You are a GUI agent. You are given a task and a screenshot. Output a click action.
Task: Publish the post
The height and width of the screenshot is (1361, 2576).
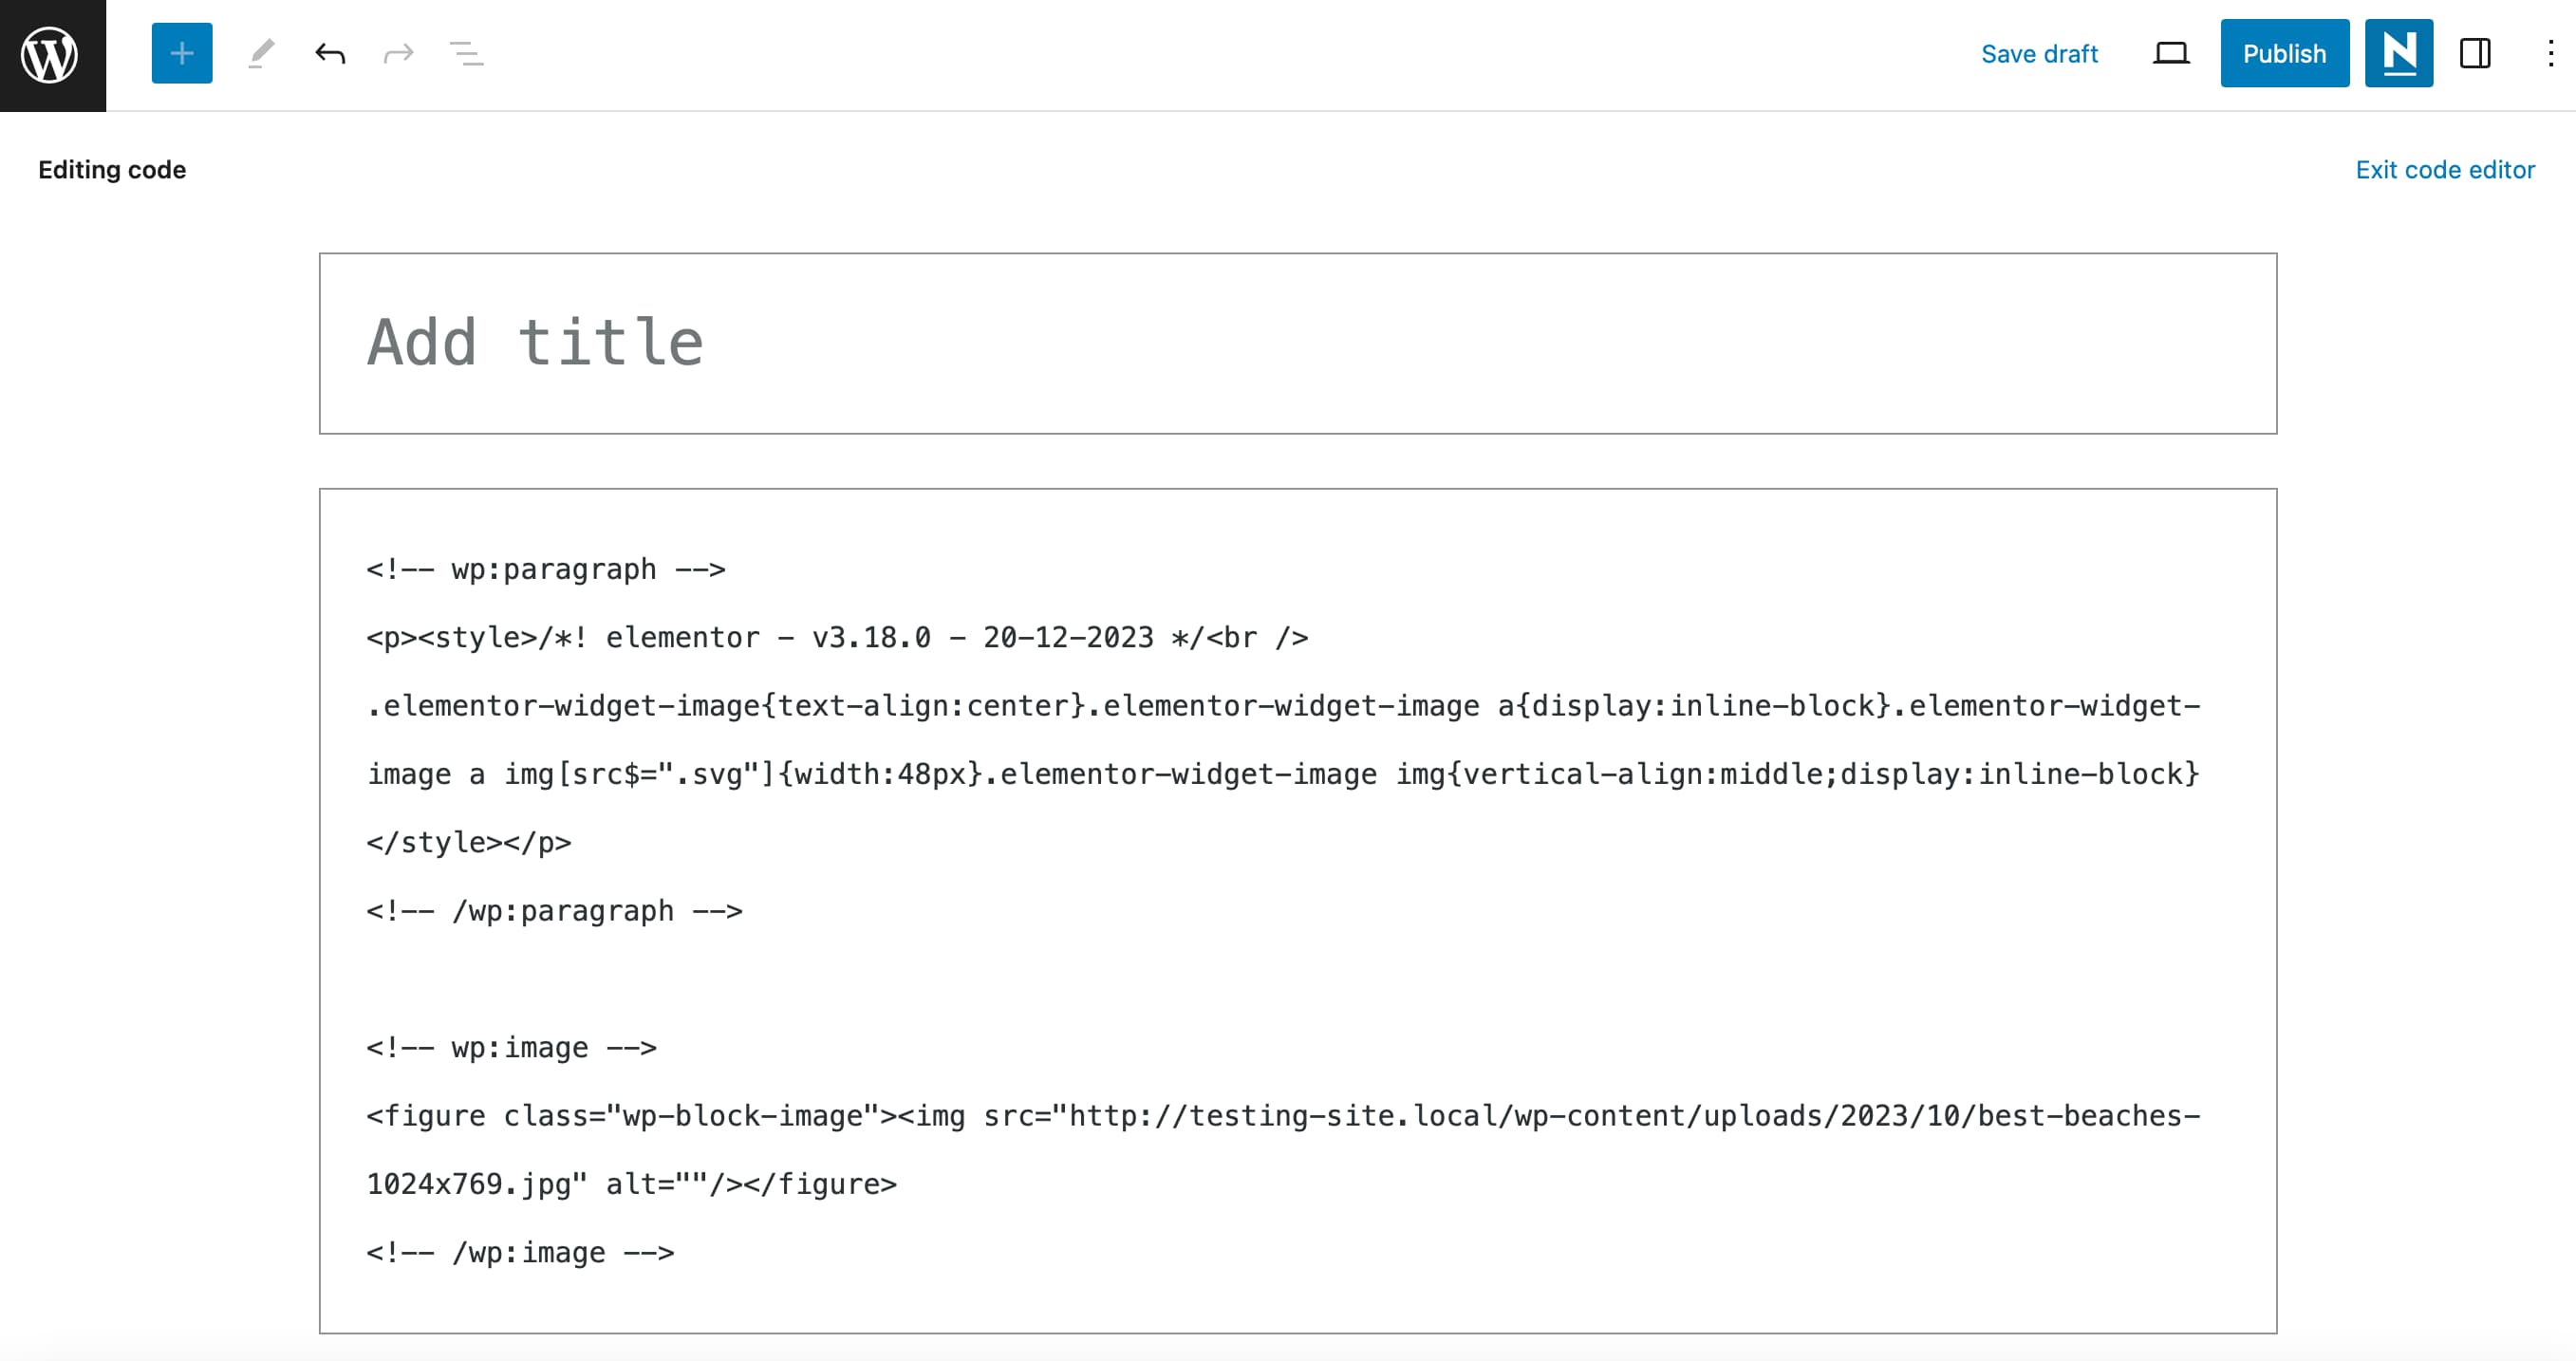[2284, 53]
